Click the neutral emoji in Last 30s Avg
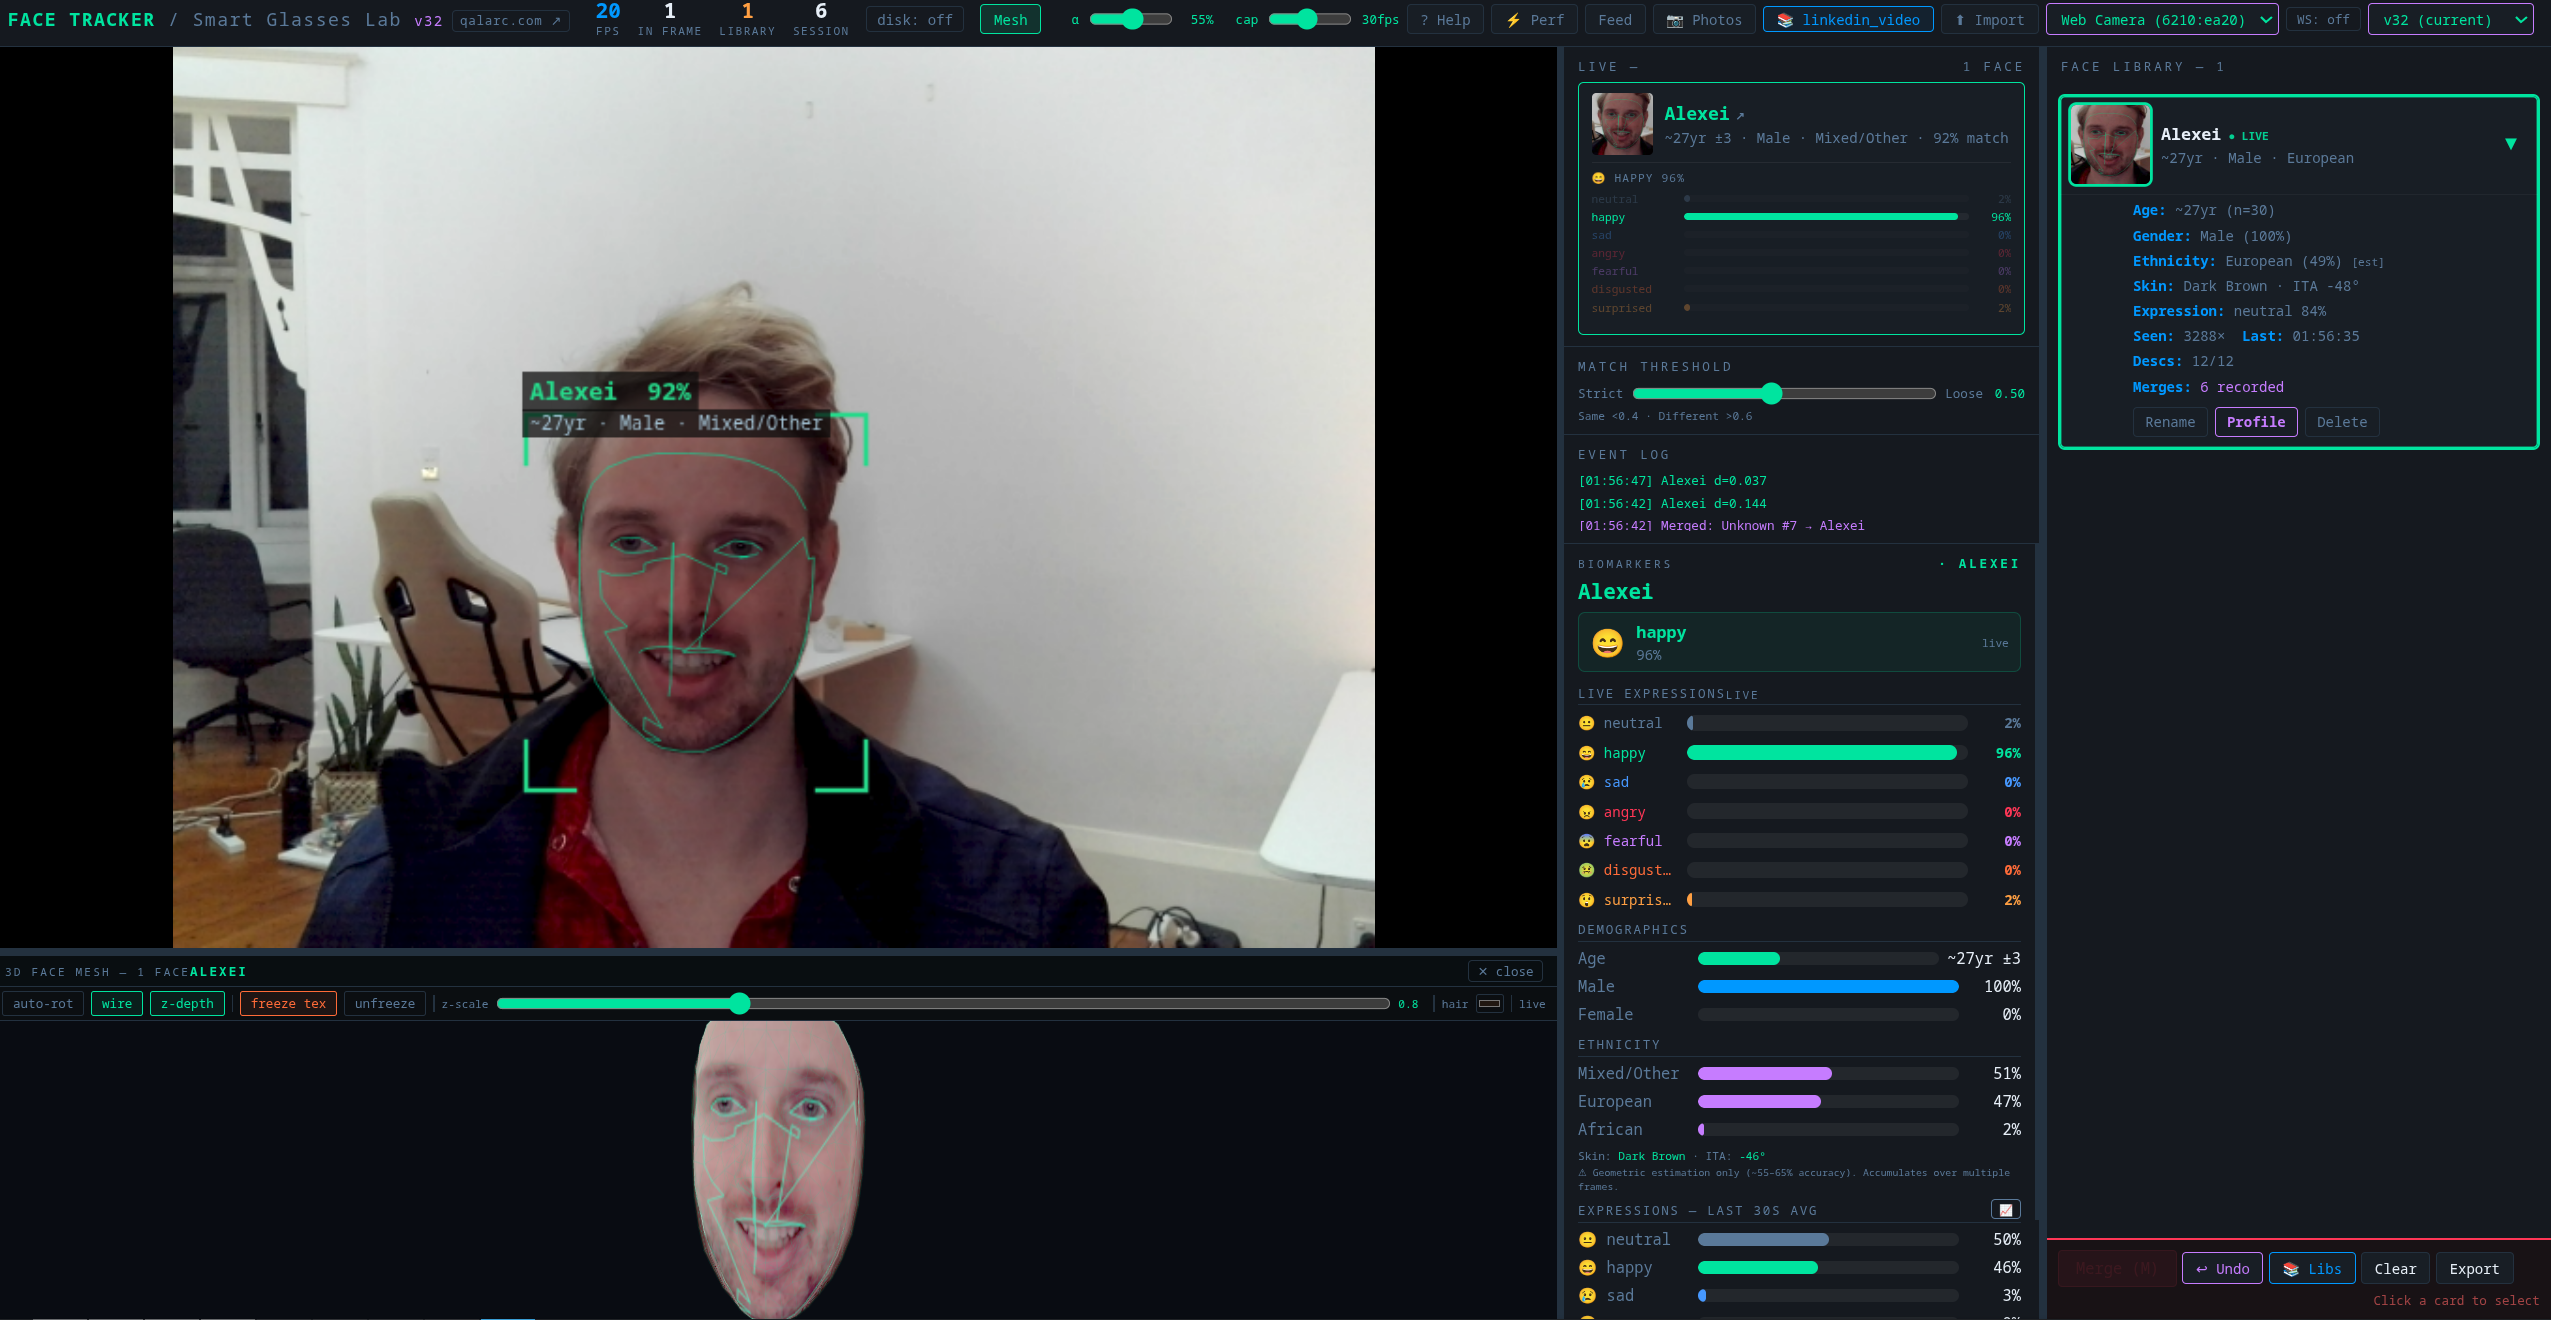 (1587, 1239)
